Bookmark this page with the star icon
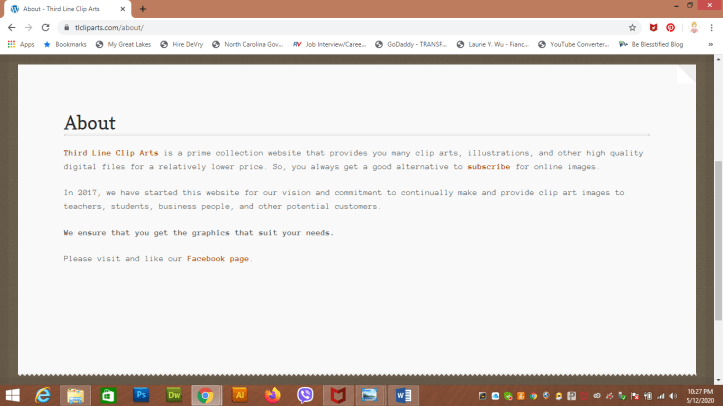This screenshot has width=723, height=406. [x=632, y=28]
